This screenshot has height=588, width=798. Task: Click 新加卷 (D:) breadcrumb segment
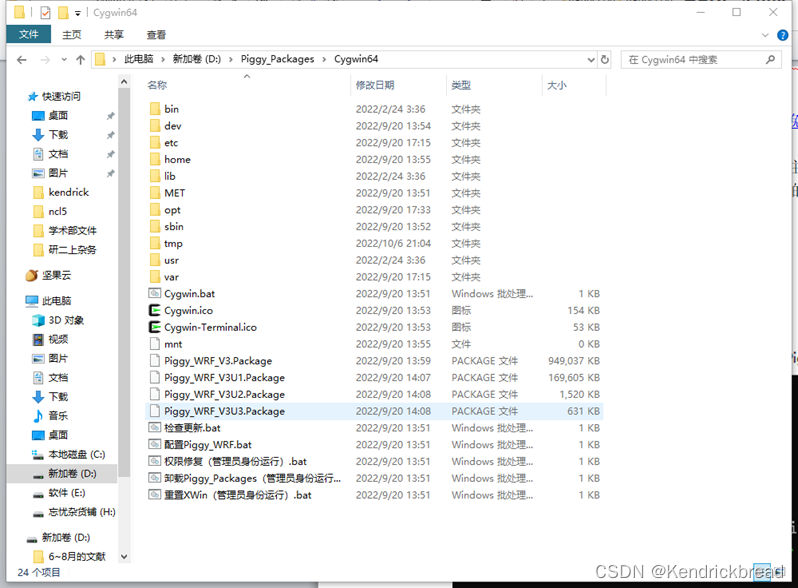pyautogui.click(x=197, y=59)
